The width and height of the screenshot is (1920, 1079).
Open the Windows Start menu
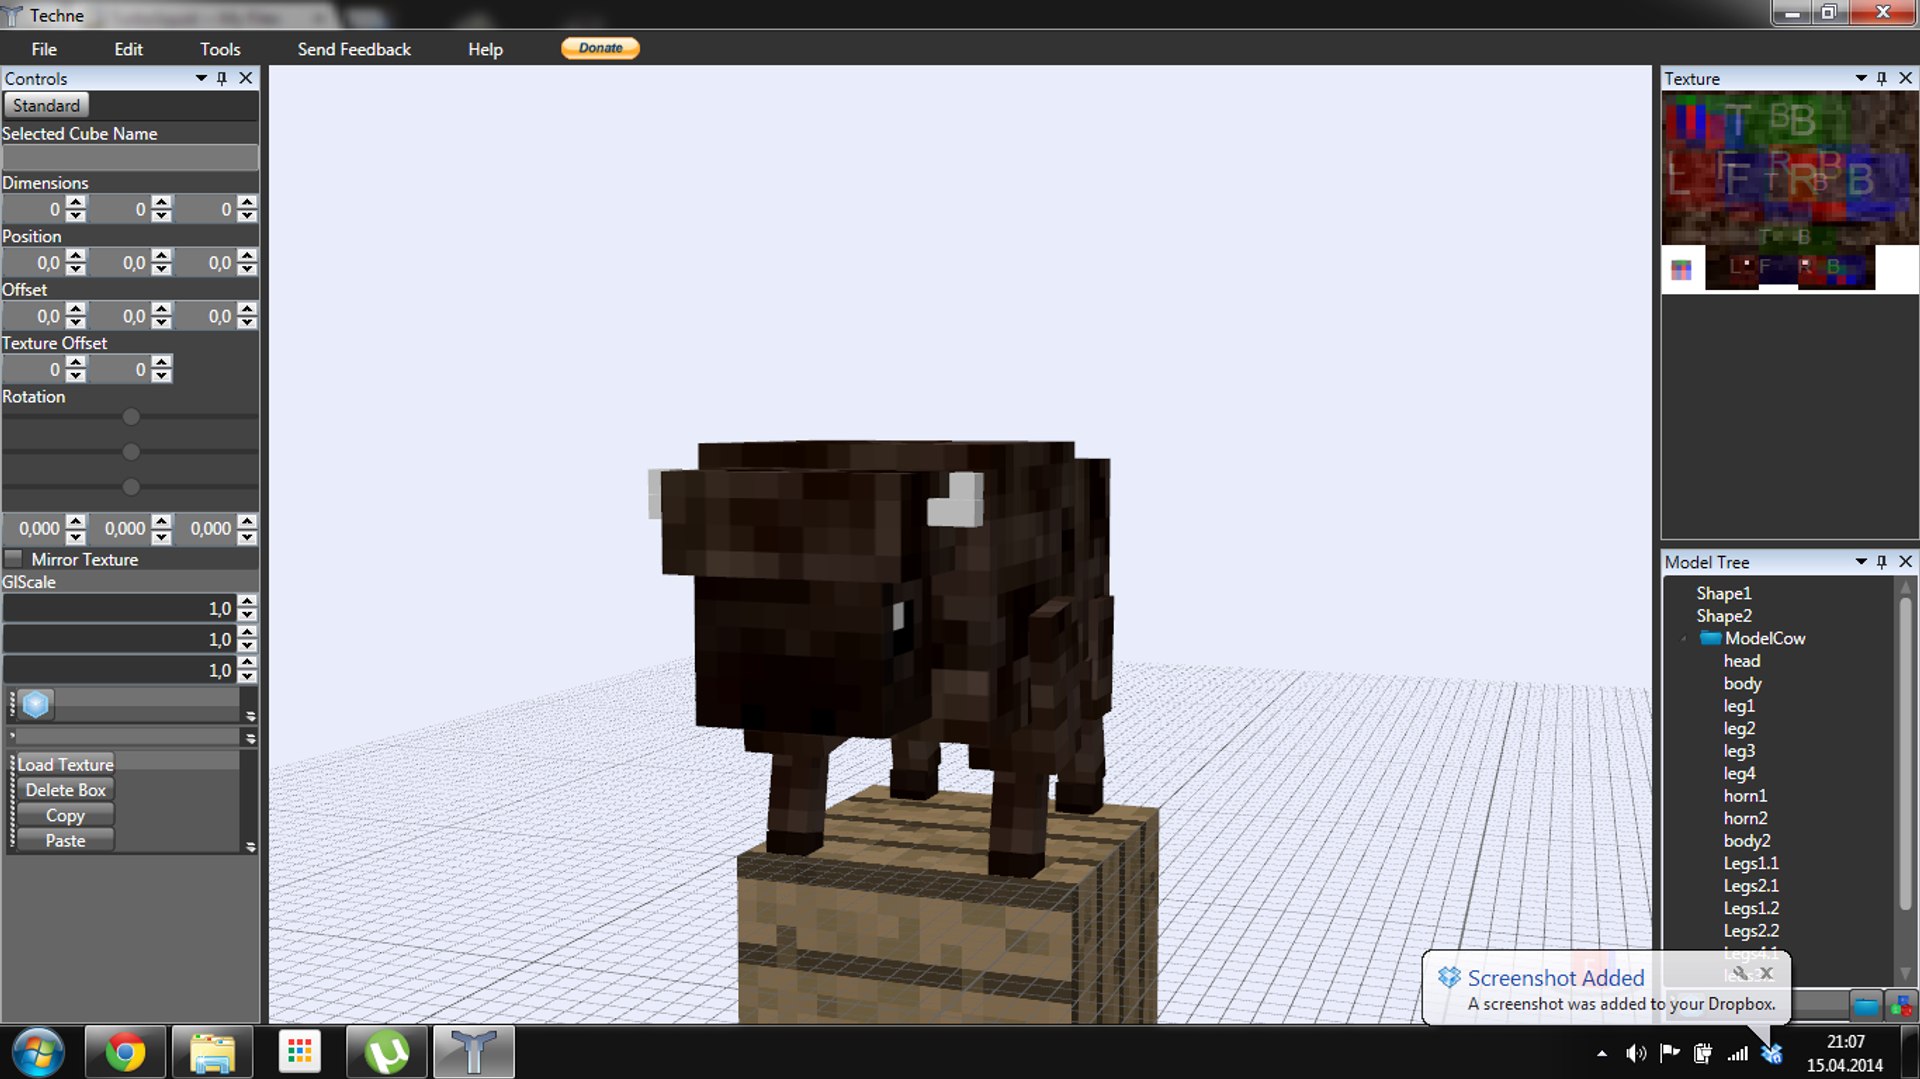[x=38, y=1052]
